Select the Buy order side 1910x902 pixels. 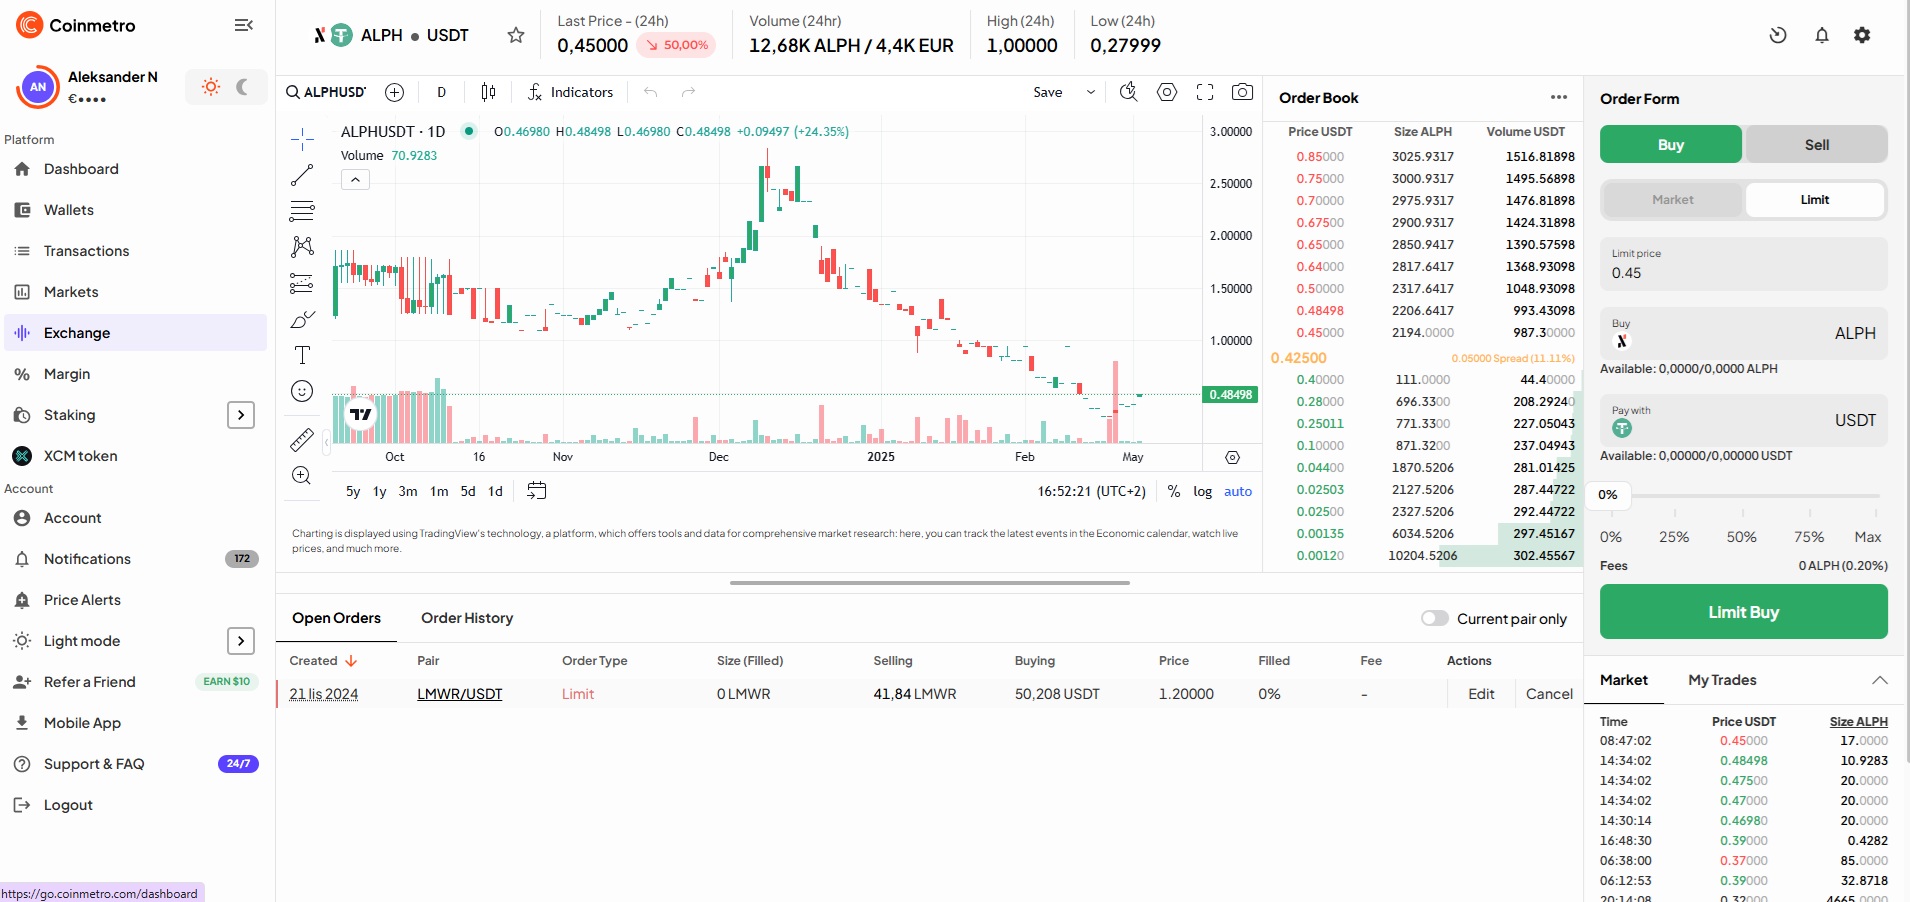[x=1671, y=144]
